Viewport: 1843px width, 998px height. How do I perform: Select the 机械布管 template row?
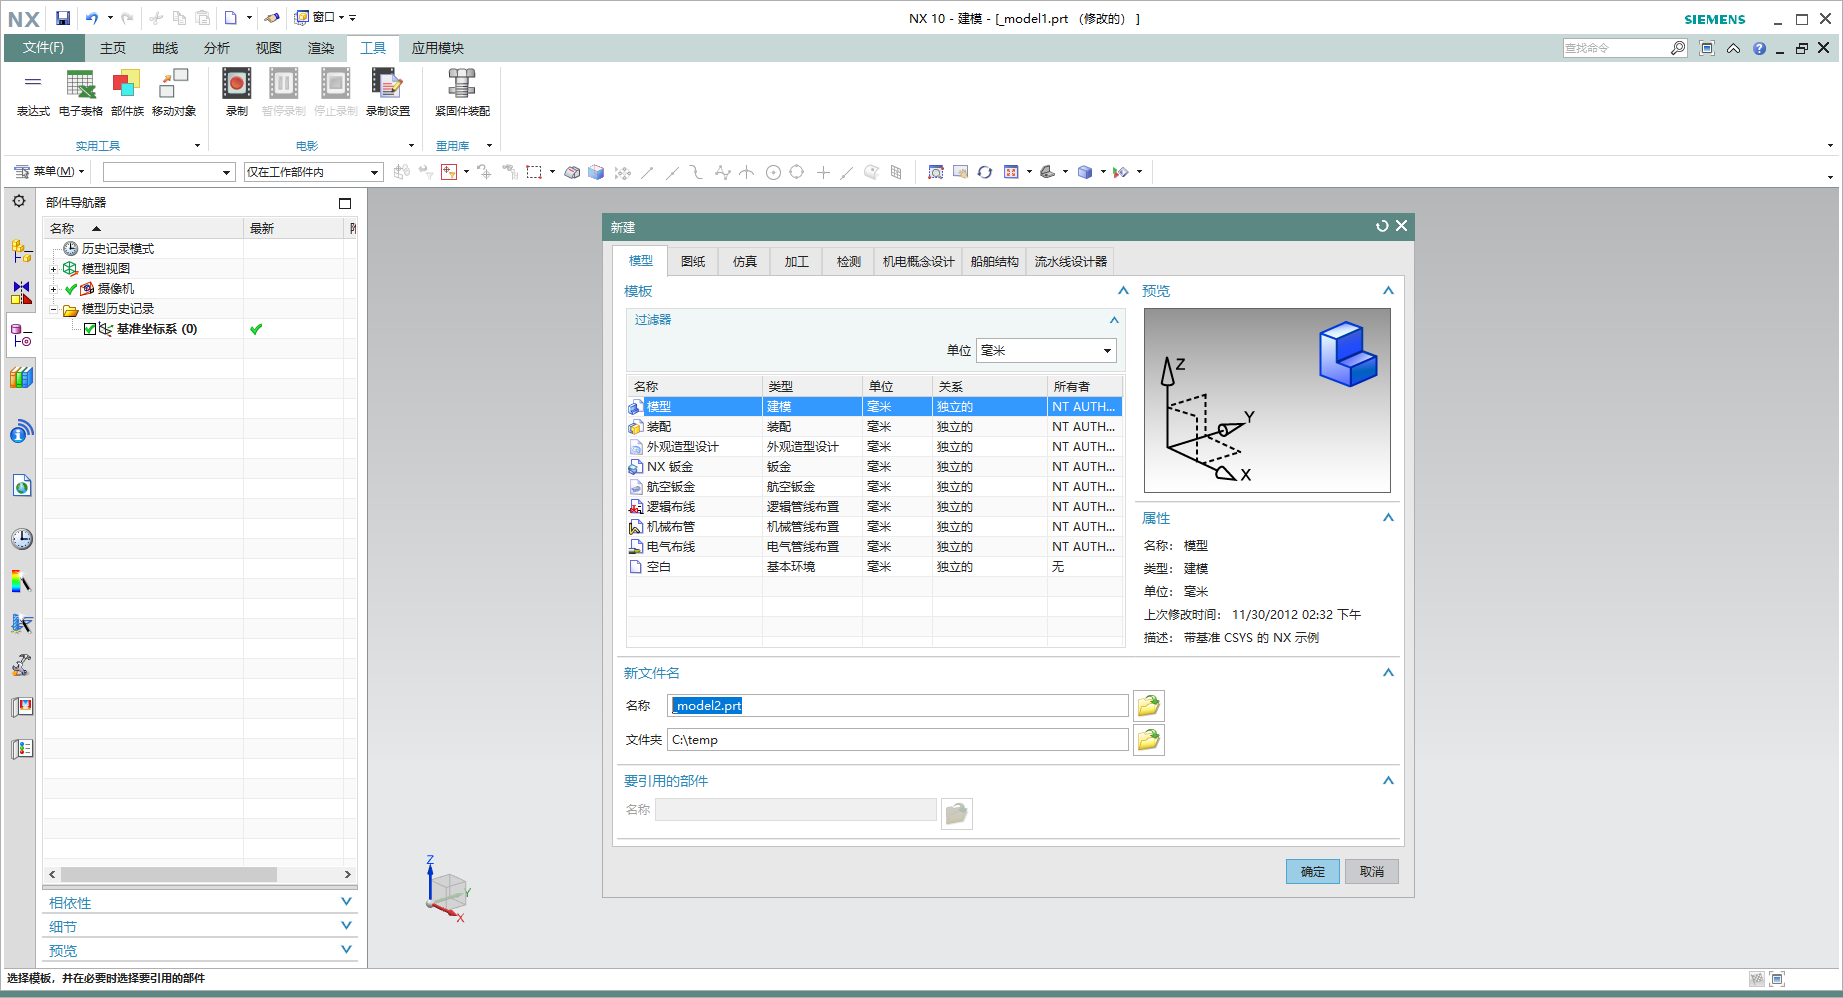[x=874, y=527]
